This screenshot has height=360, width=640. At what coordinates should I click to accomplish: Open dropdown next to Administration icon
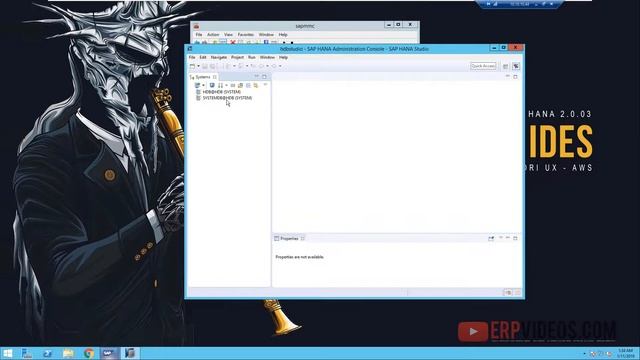point(226,85)
